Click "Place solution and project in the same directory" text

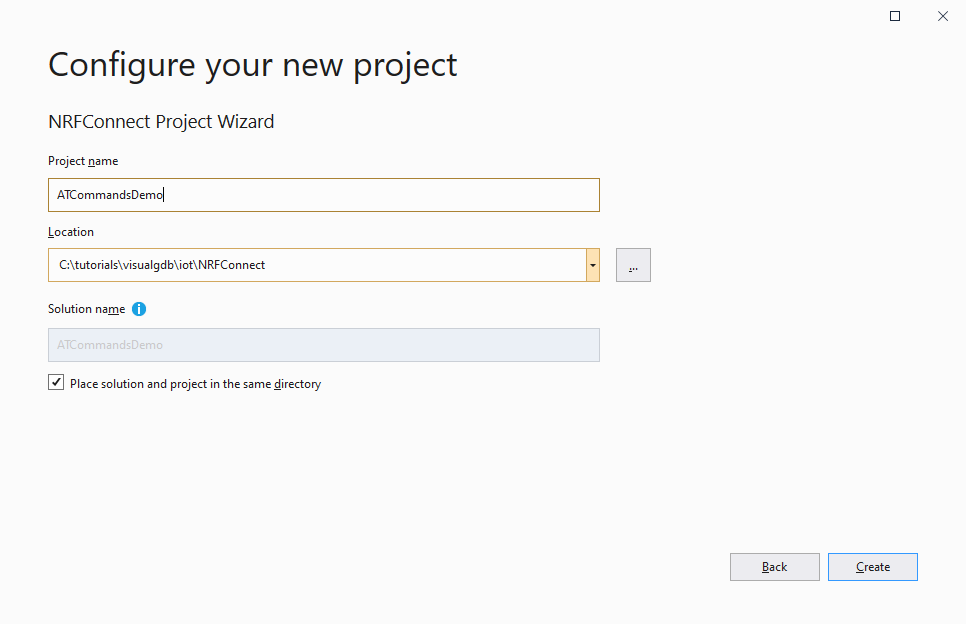[195, 384]
